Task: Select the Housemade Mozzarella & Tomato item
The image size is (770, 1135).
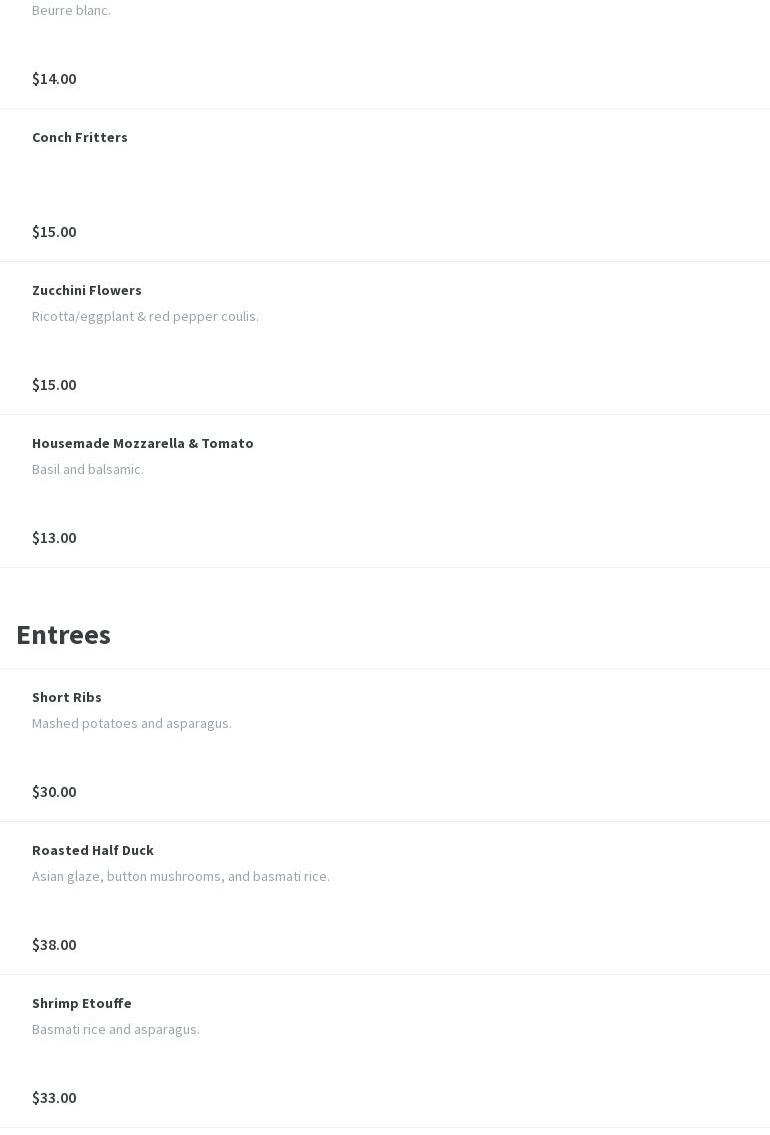Action: point(143,443)
